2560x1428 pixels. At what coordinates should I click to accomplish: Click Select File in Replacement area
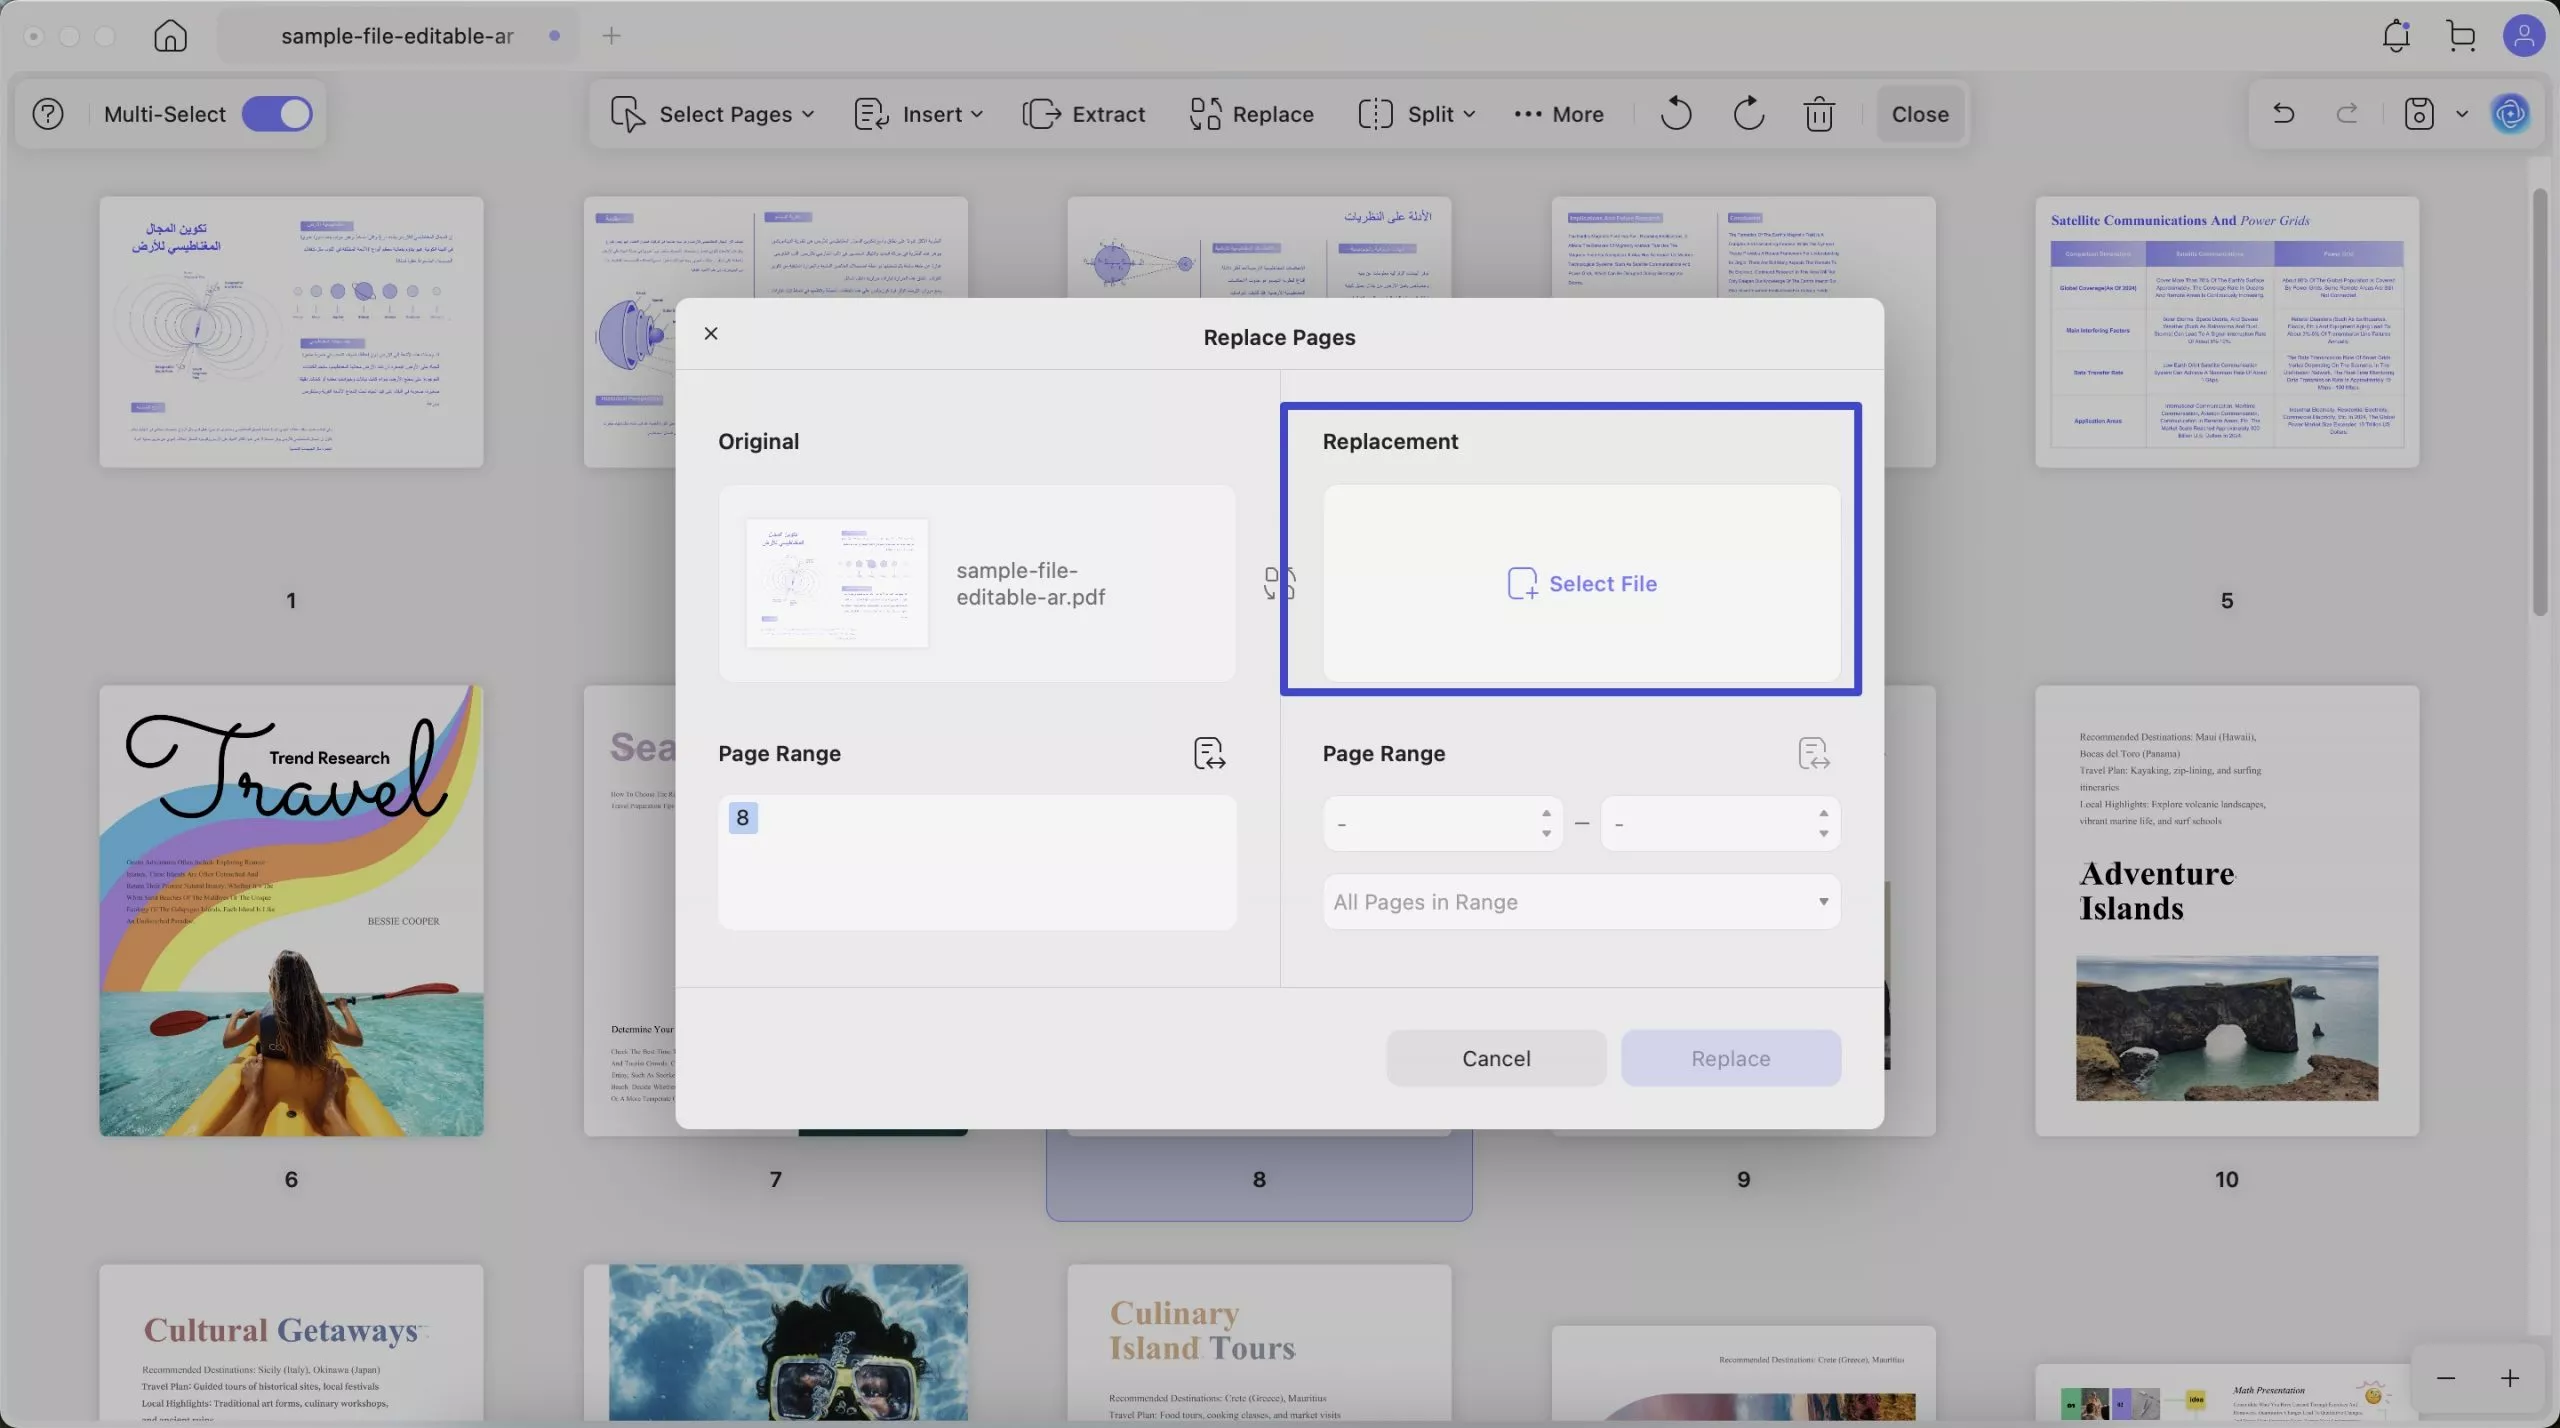[1582, 584]
